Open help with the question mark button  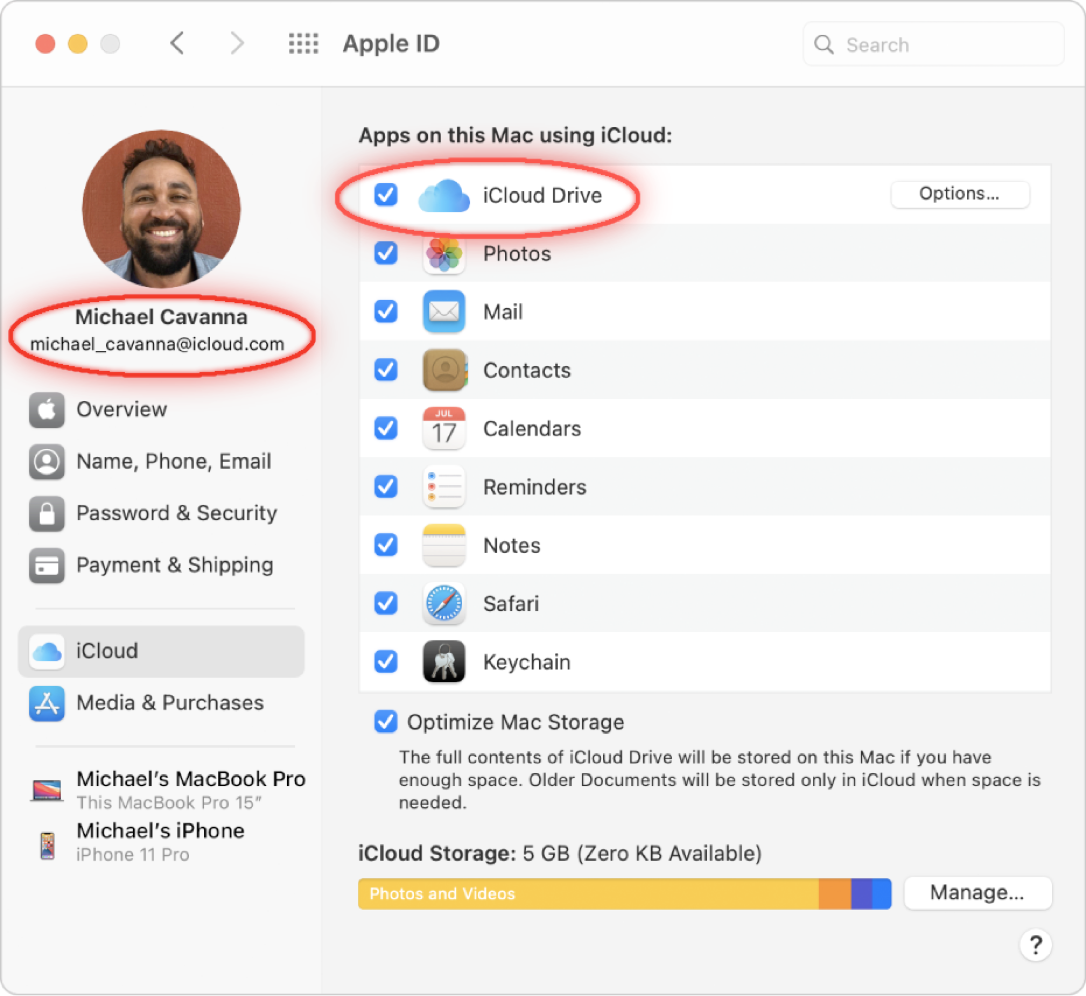(1035, 945)
